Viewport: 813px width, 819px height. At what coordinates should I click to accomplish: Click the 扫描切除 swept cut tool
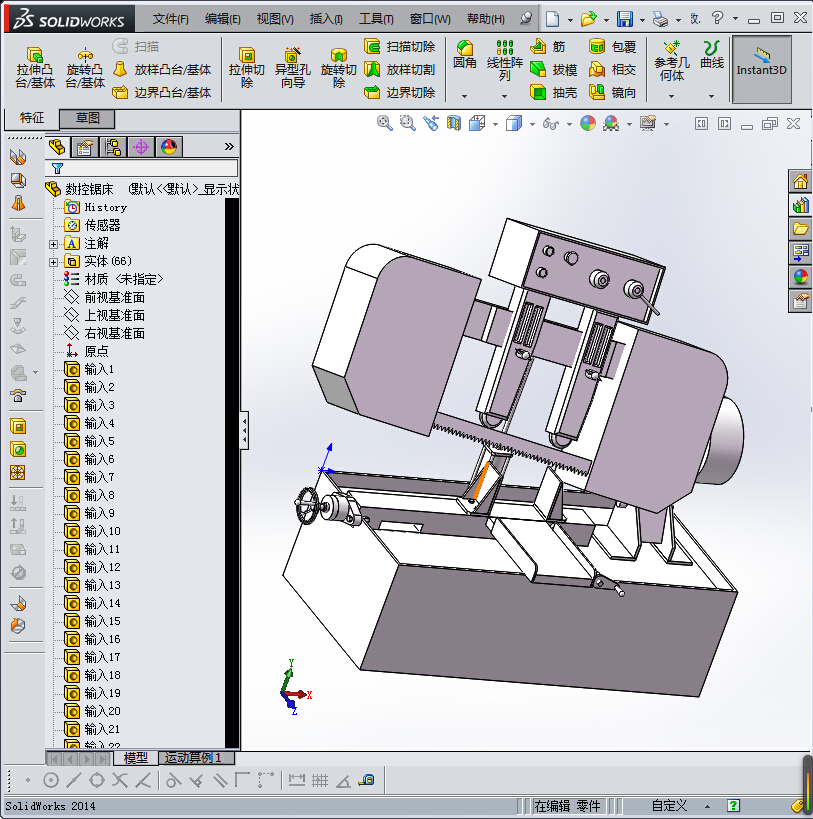coord(400,46)
